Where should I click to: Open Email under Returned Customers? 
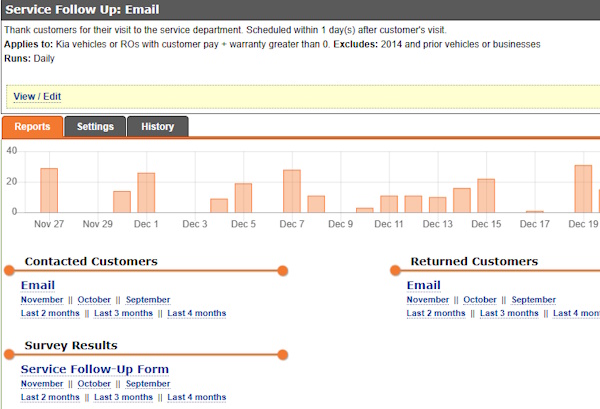point(423,285)
